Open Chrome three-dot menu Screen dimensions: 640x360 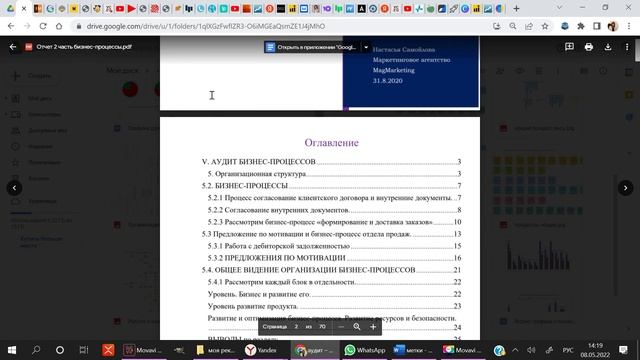pos(629,26)
